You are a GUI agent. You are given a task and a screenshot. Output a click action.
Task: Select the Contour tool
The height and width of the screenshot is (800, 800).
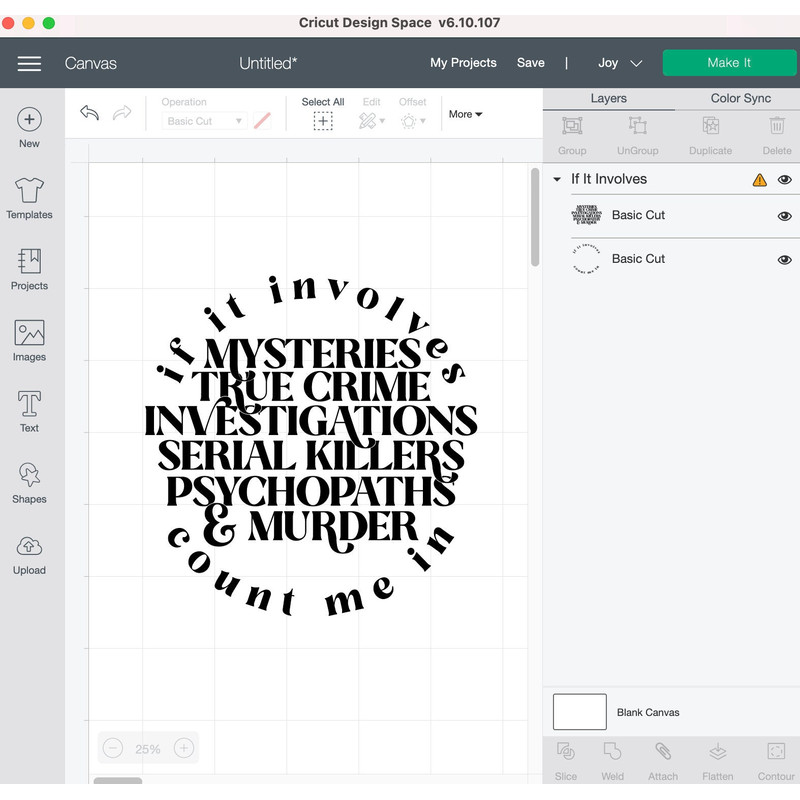pyautogui.click(x=776, y=760)
